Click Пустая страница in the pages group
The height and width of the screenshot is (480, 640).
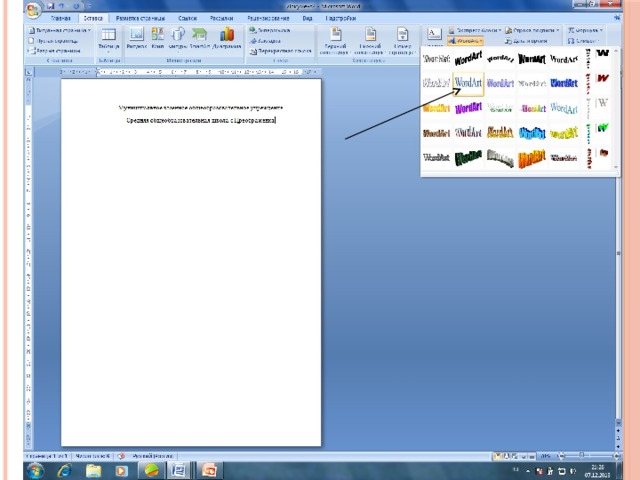tap(53, 41)
